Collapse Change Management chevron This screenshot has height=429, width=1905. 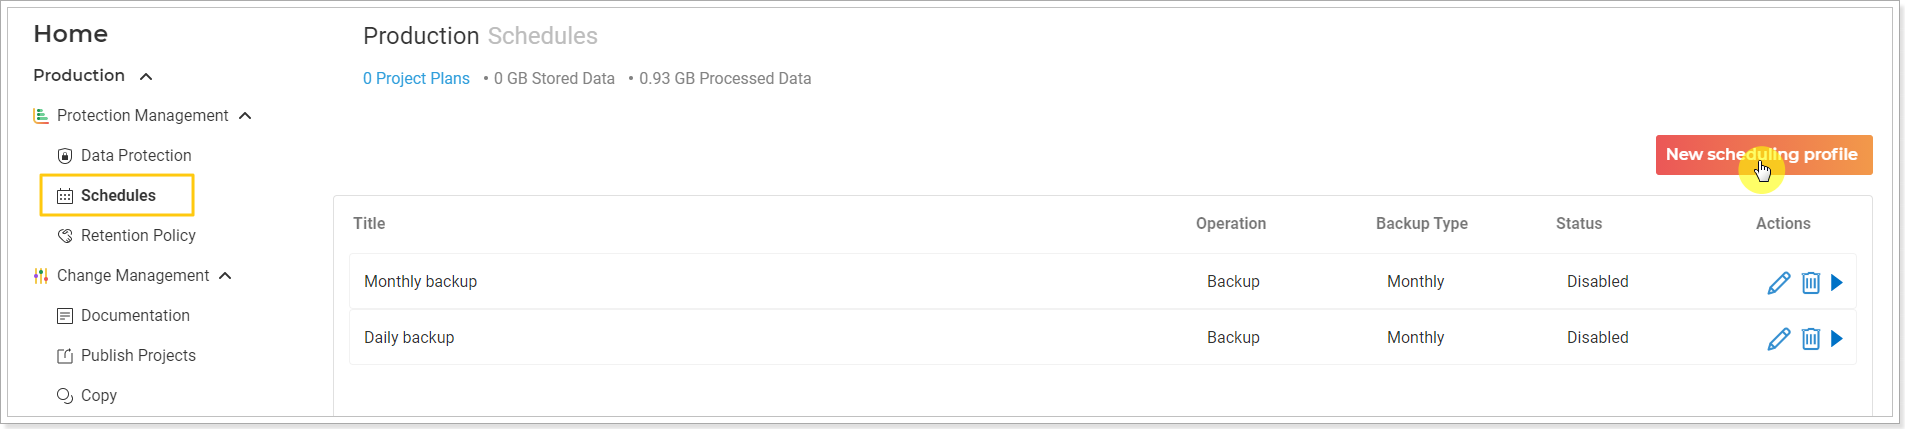pyautogui.click(x=225, y=276)
